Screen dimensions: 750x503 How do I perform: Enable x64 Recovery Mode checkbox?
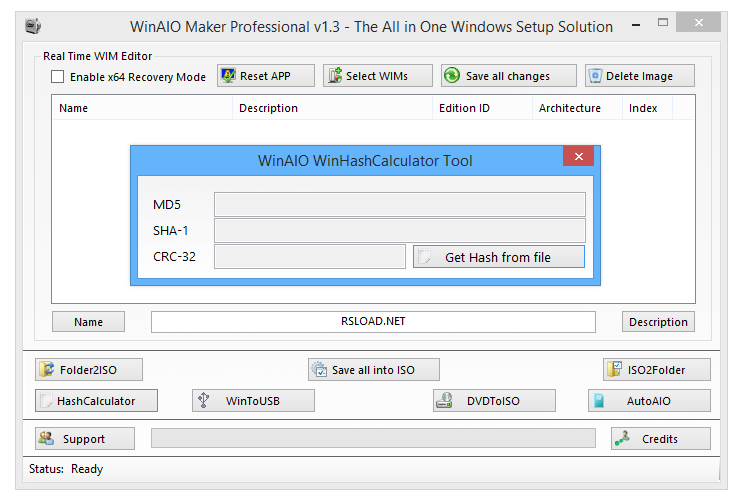[x=57, y=77]
